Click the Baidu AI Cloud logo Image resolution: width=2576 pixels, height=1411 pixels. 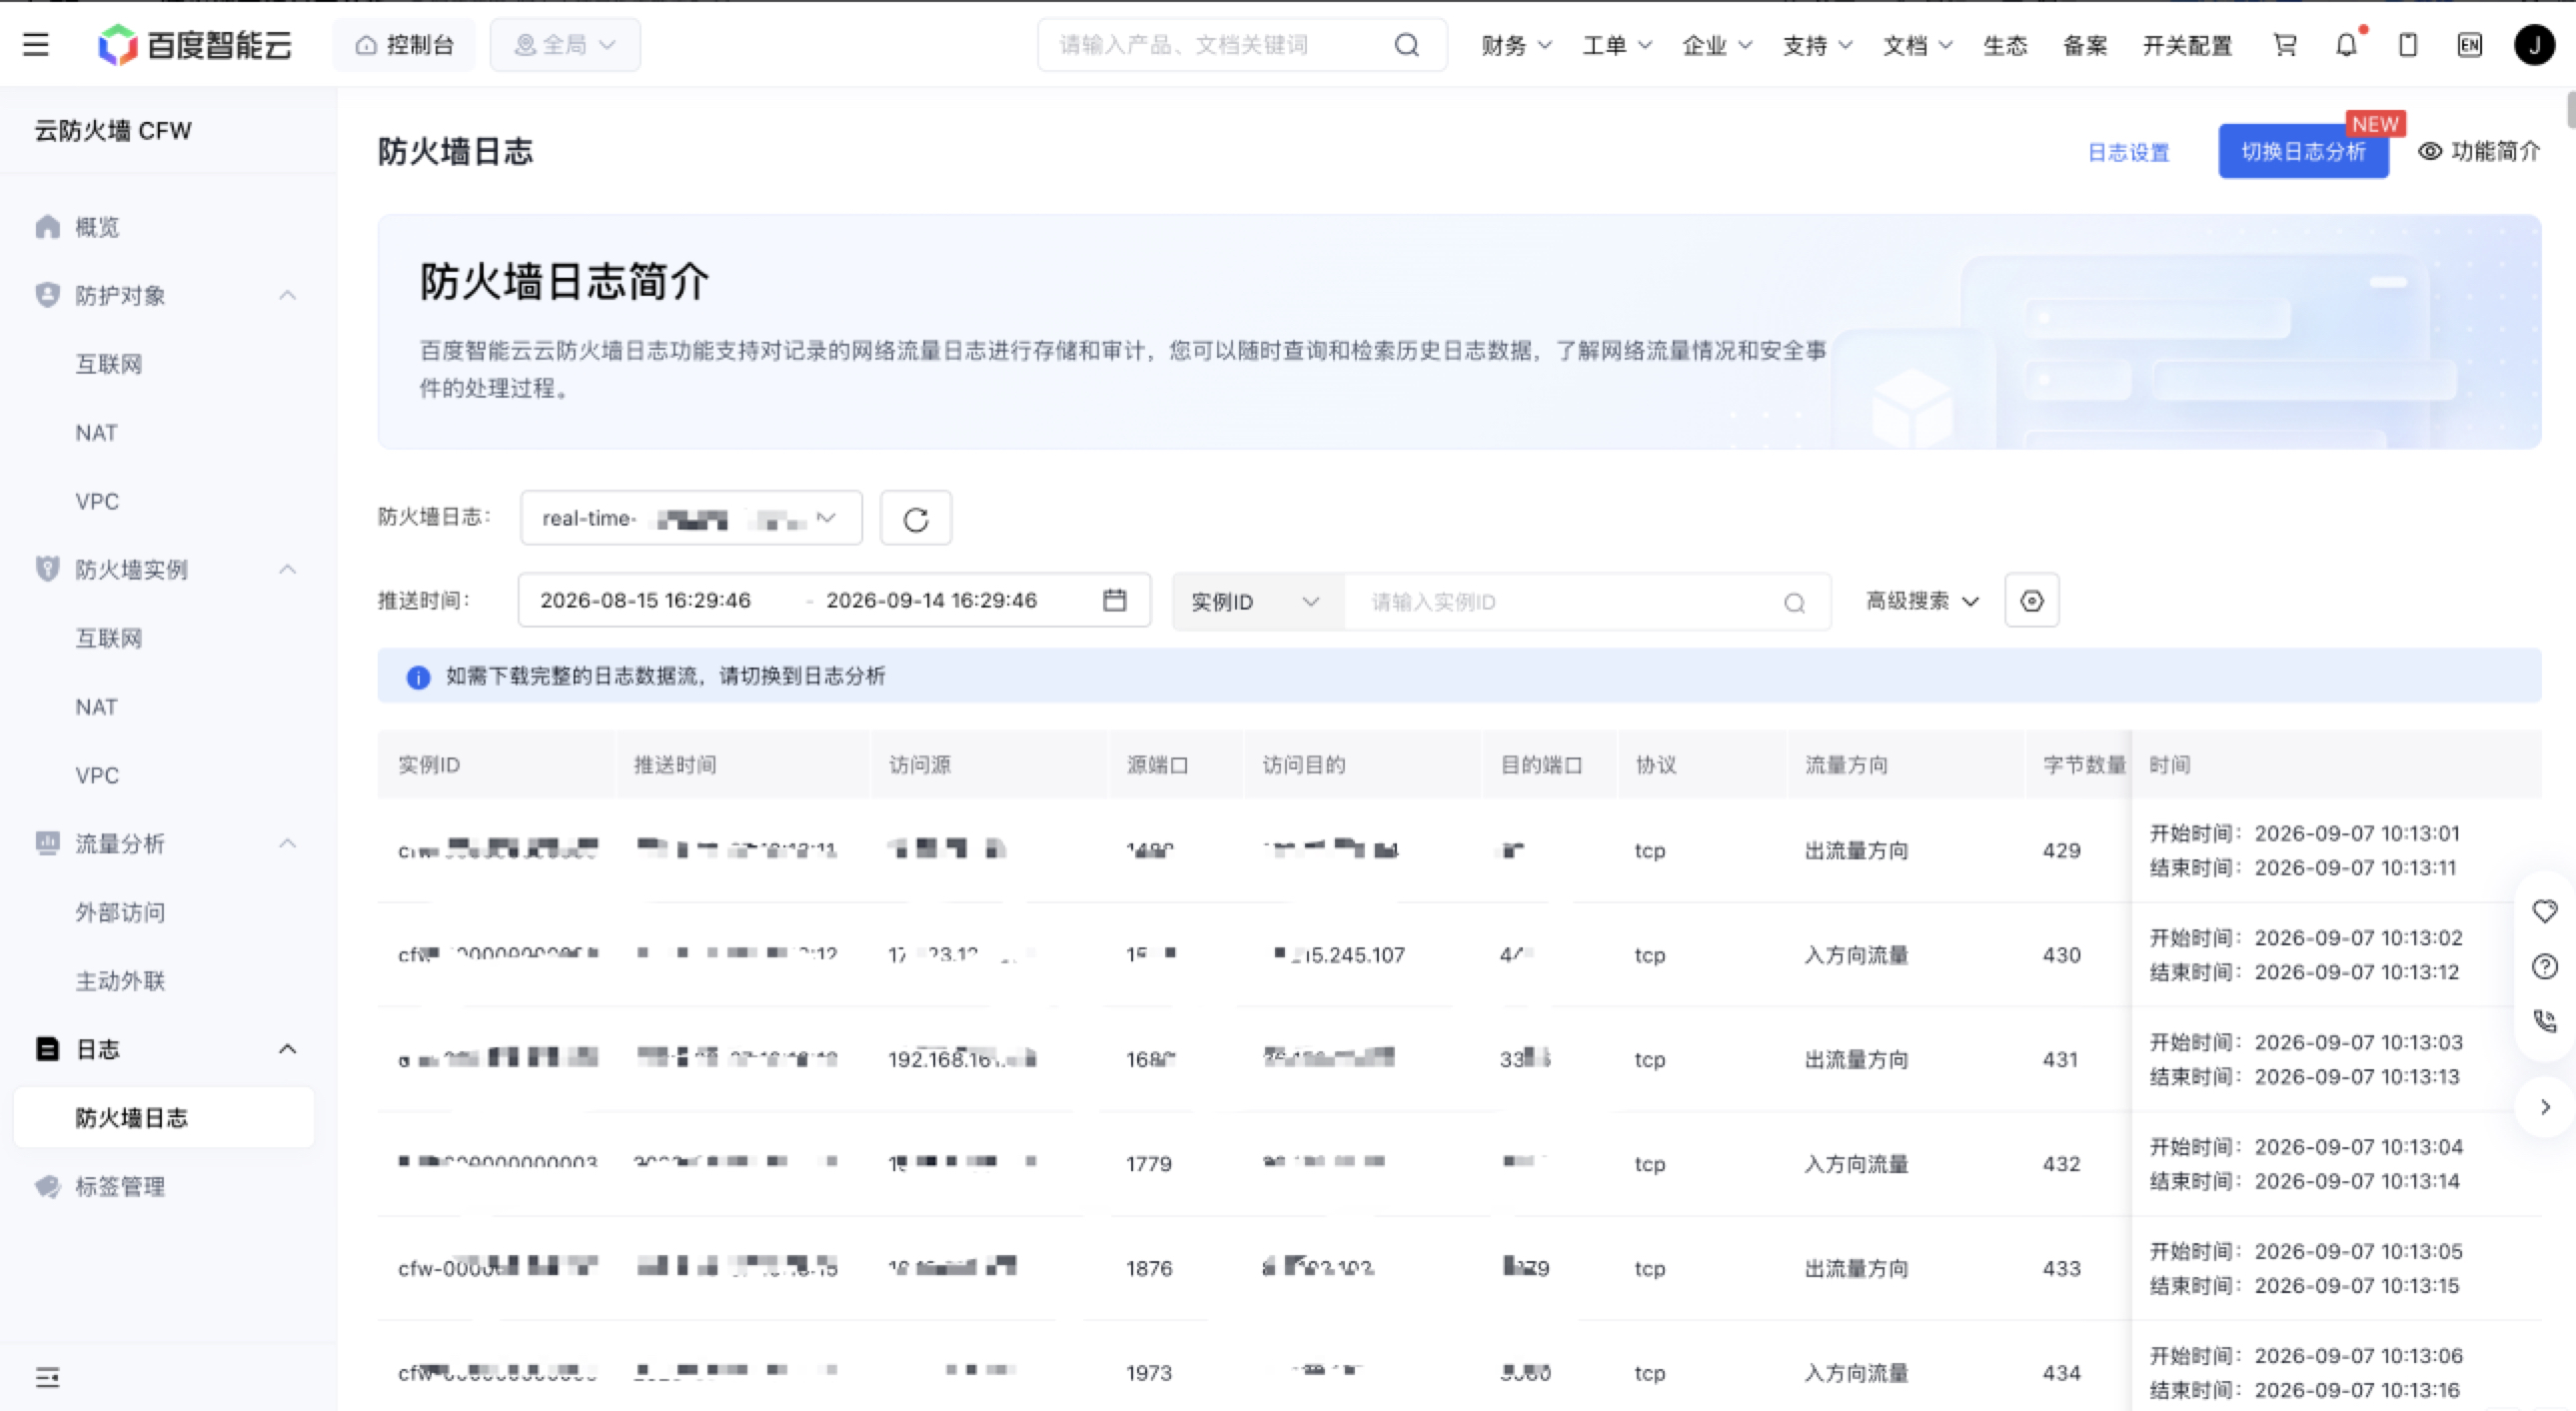point(195,45)
